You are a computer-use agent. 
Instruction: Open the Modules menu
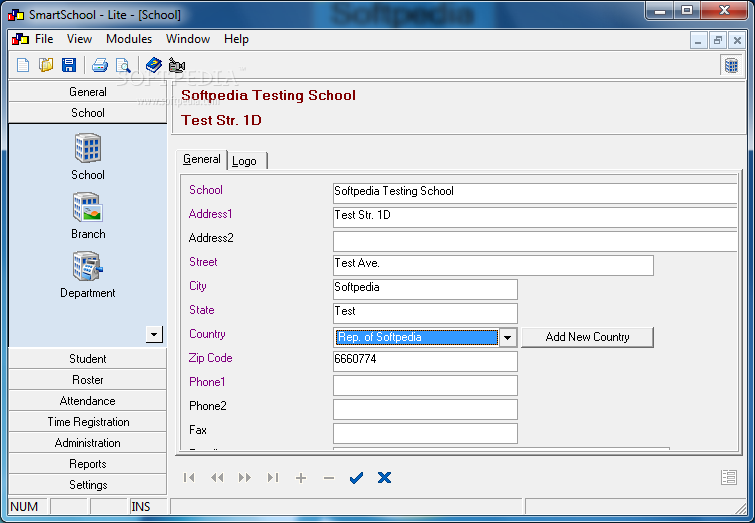(129, 39)
